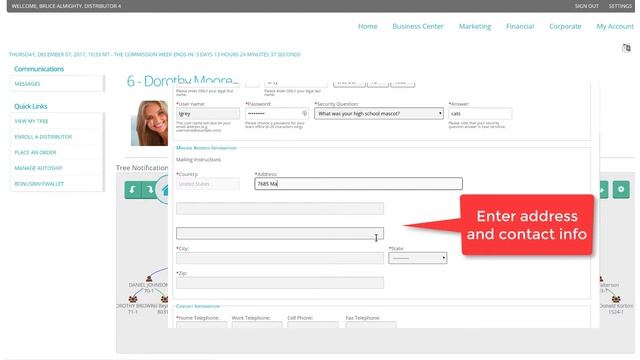Click the teal circle-dot tree settings button
Image resolution: width=640 pixels, height=360 pixels.
(x=621, y=190)
